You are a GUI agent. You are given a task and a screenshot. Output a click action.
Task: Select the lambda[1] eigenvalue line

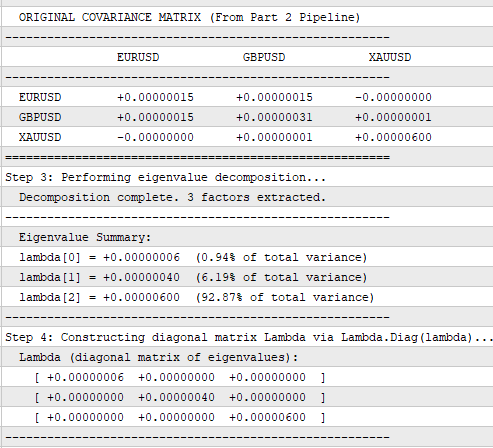(193, 277)
